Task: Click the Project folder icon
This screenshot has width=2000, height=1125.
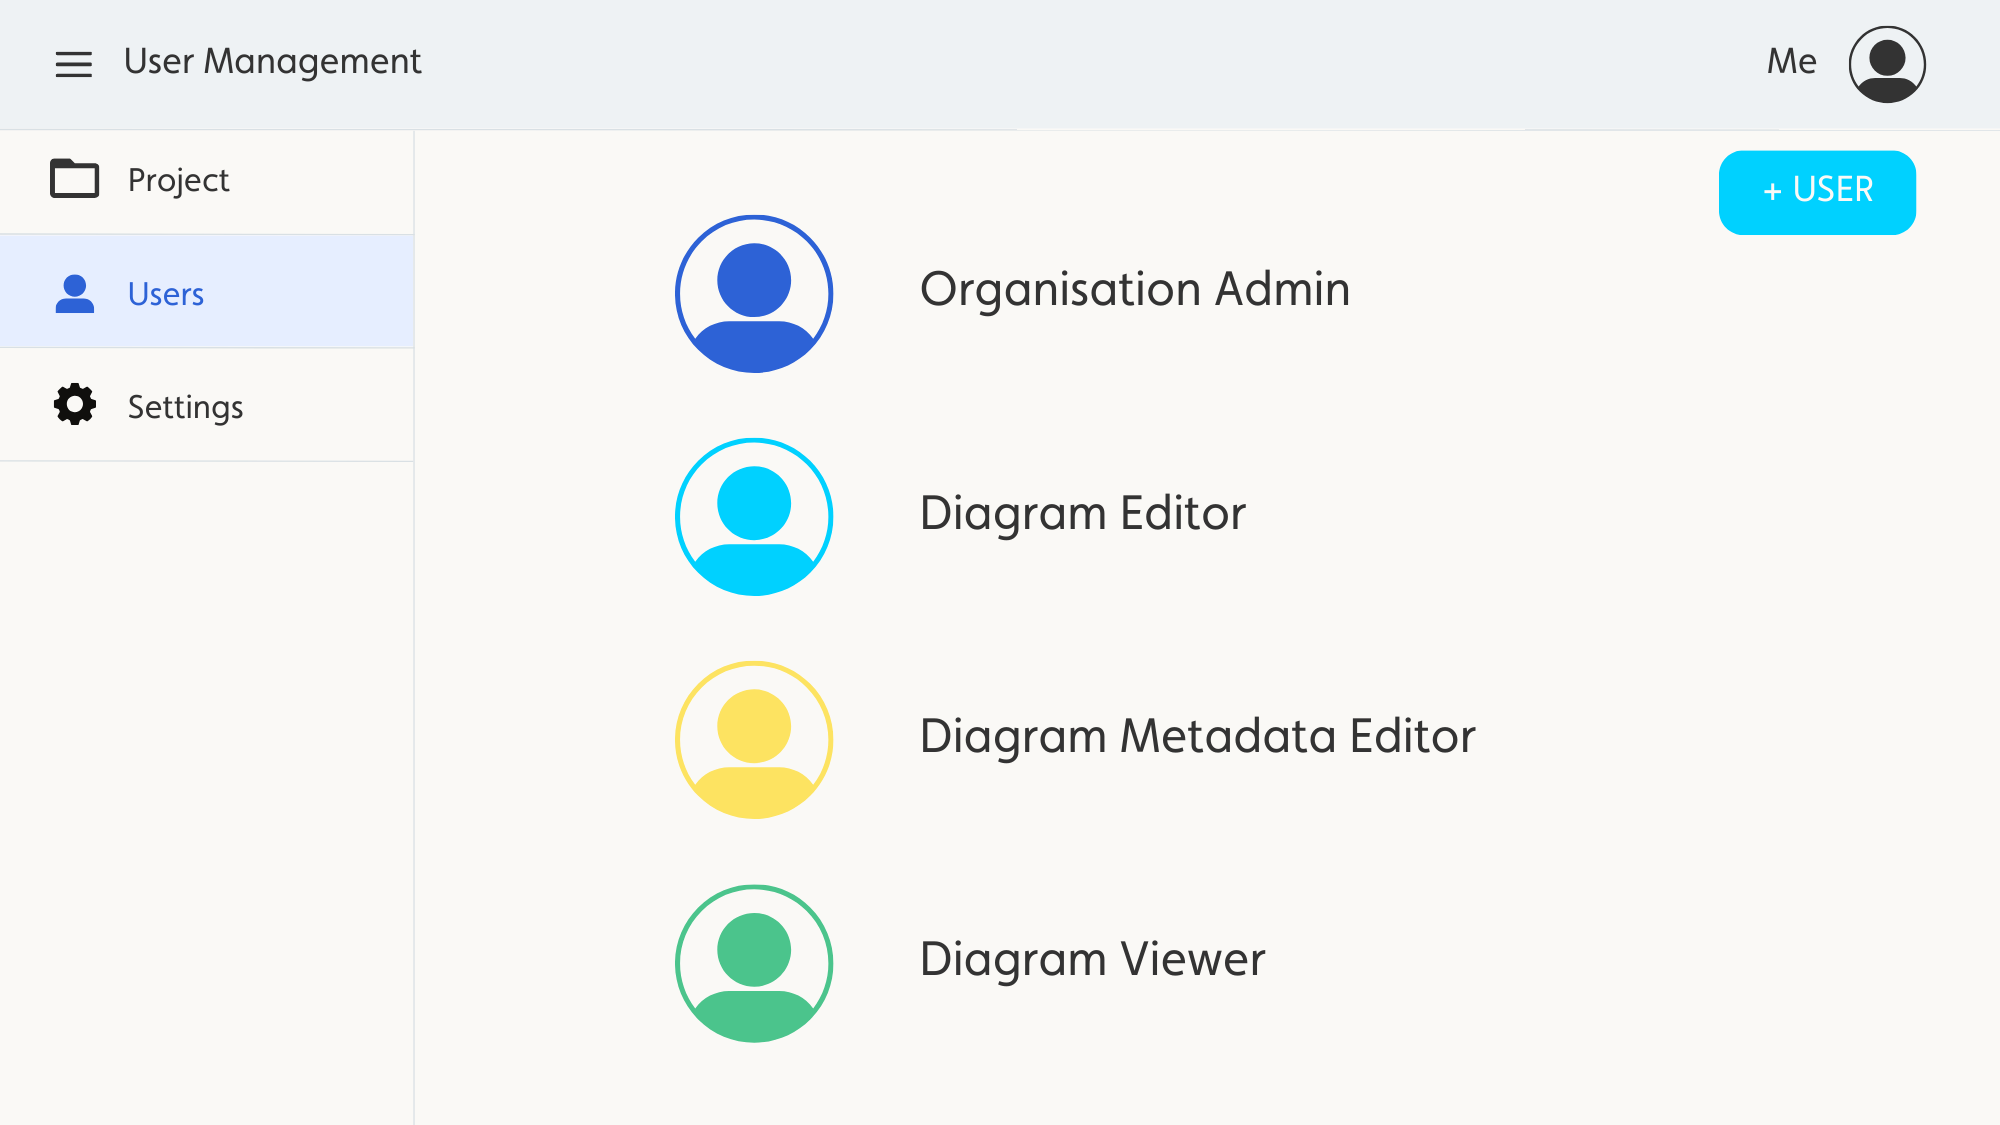Action: click(75, 179)
